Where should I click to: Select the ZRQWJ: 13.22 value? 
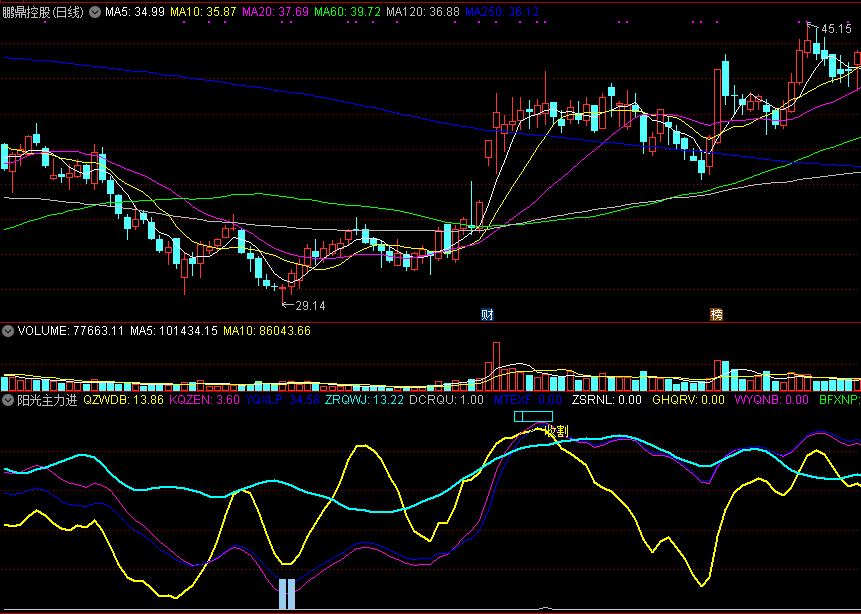pos(365,400)
